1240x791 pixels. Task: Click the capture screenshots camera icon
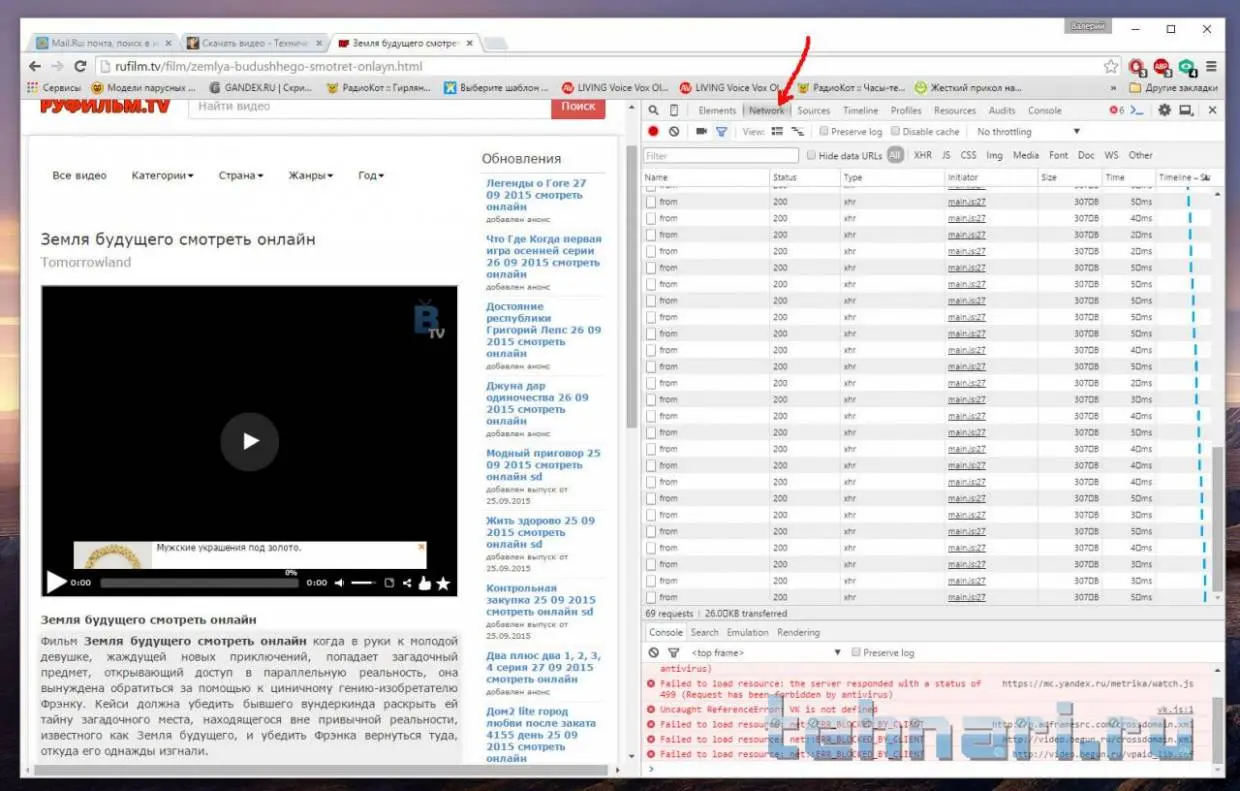coord(701,132)
